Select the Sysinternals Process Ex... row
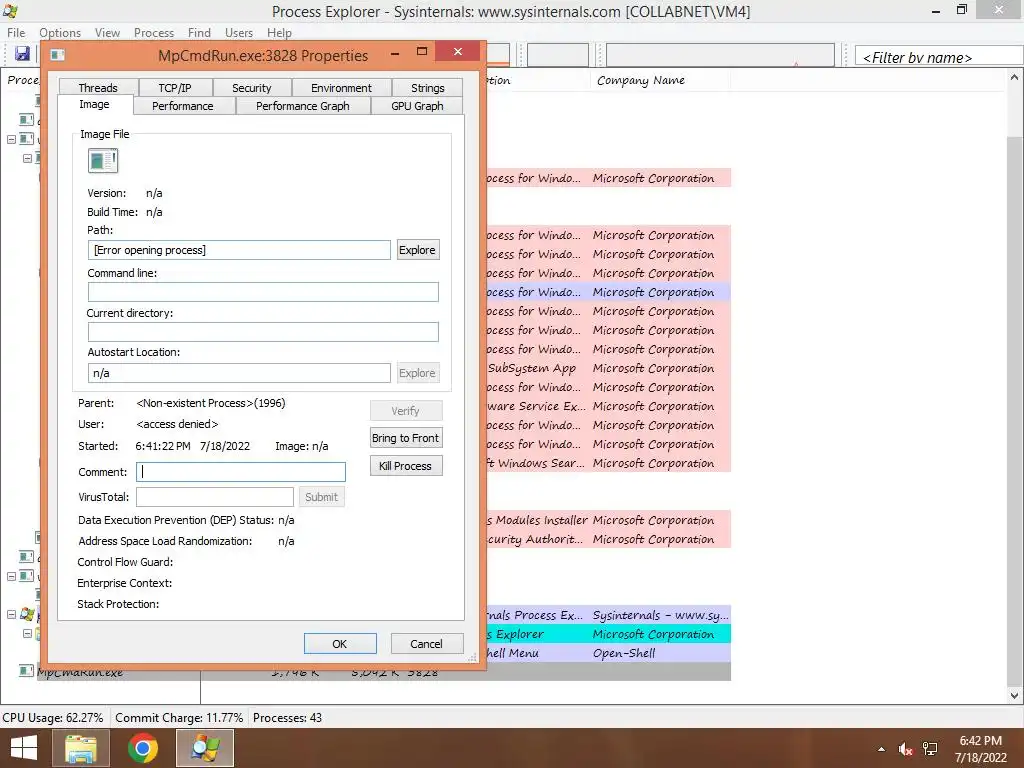The image size is (1024, 768). 609,615
